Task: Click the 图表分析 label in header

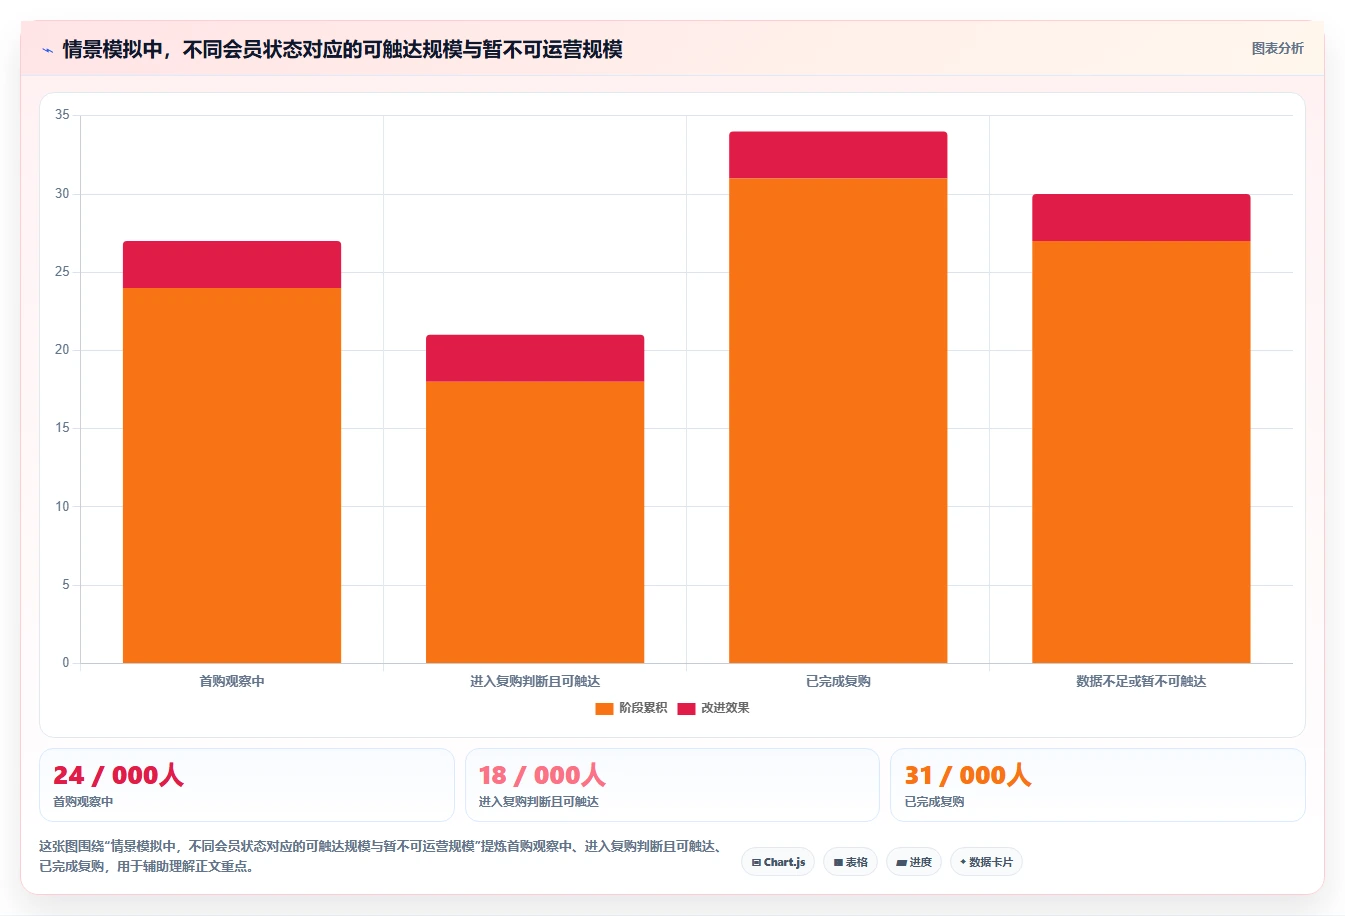Action: click(x=1277, y=48)
